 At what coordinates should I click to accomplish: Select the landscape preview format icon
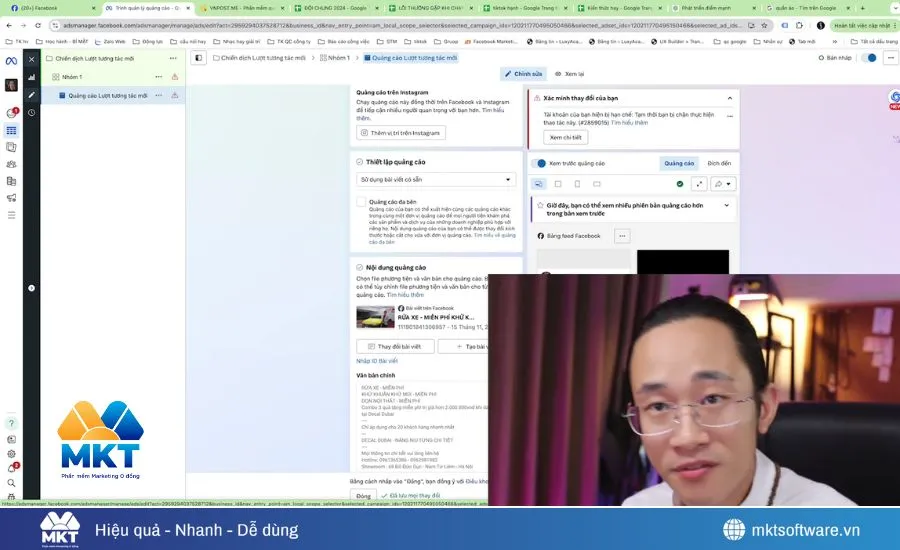597,184
